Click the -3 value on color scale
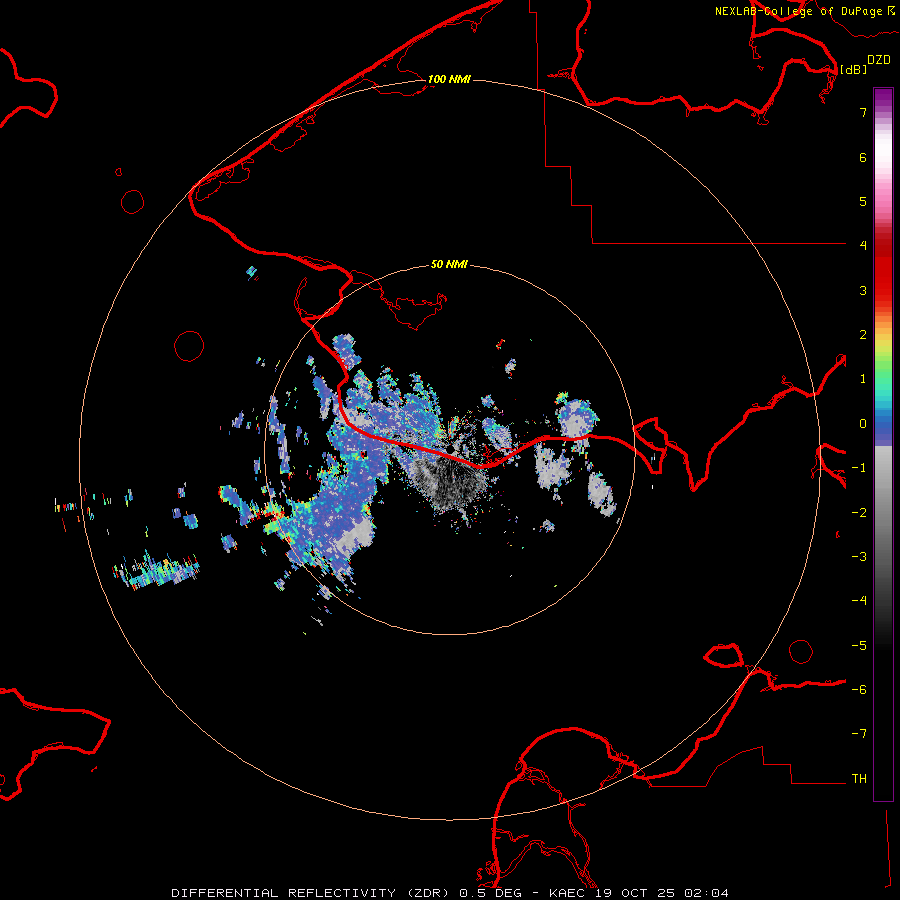Image resolution: width=900 pixels, height=900 pixels. click(x=859, y=557)
